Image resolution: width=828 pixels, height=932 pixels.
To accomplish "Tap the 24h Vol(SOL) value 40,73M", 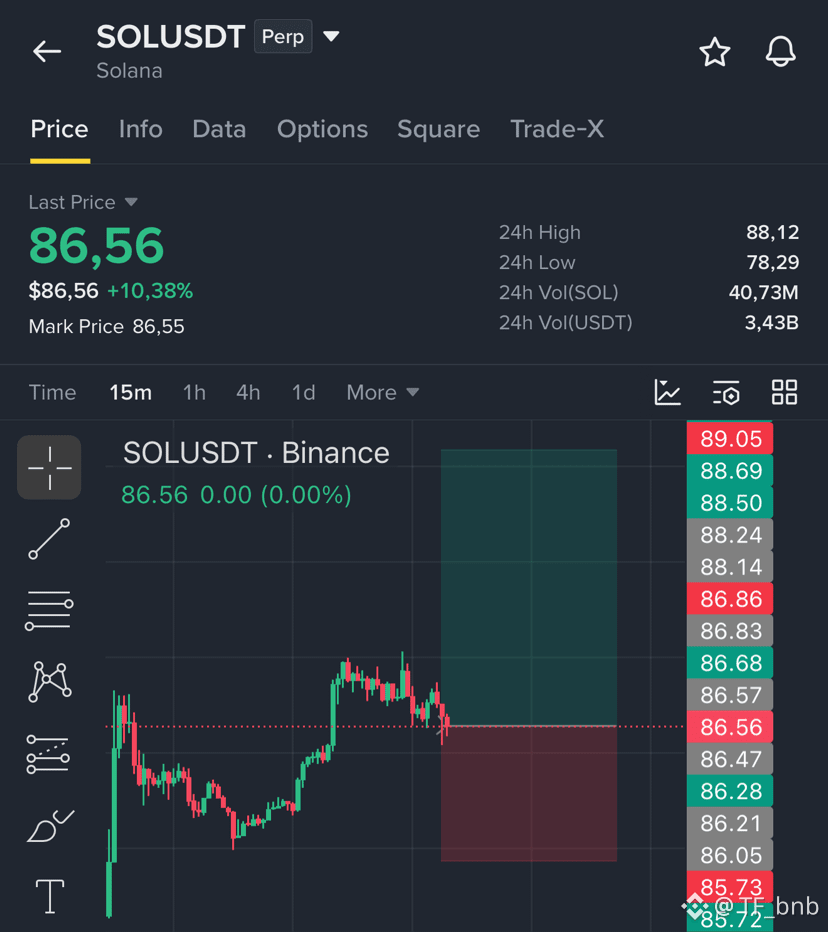I will (x=763, y=292).
